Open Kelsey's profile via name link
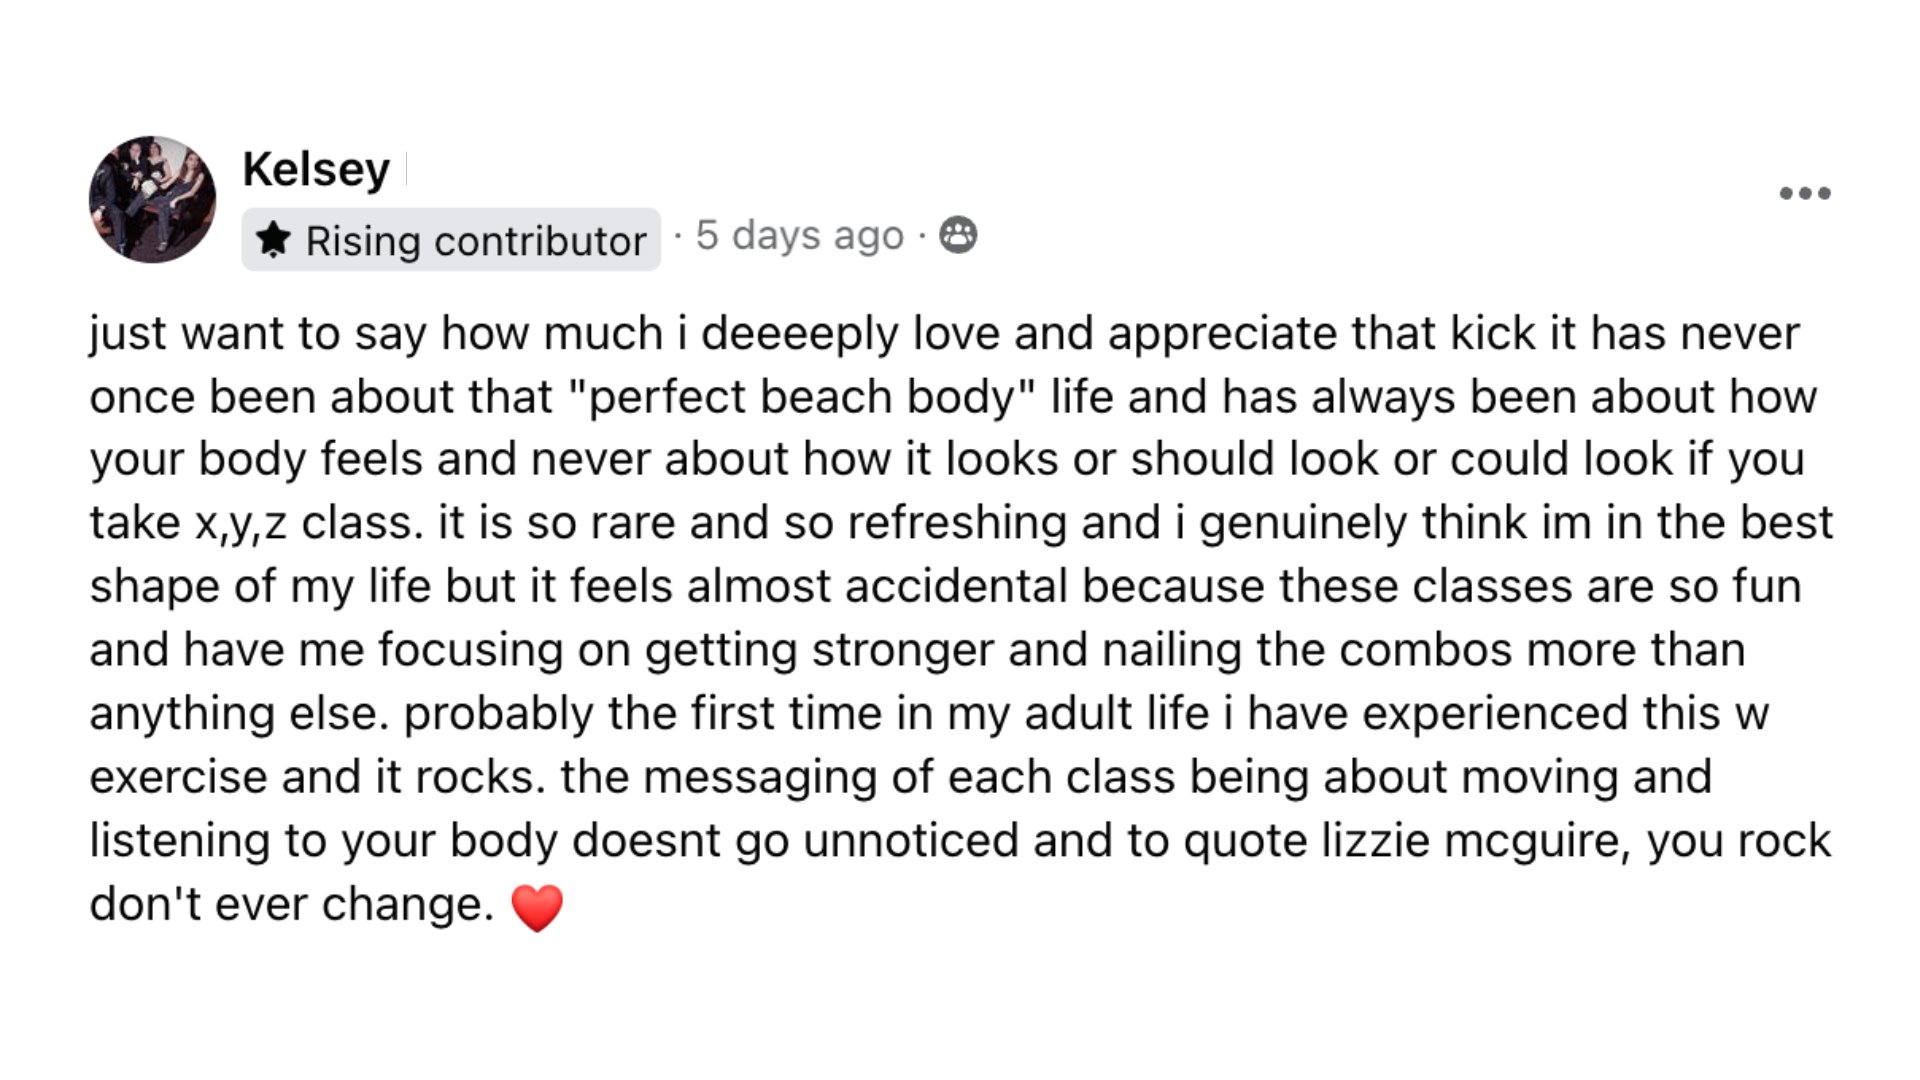The image size is (1920, 1080). click(x=316, y=169)
